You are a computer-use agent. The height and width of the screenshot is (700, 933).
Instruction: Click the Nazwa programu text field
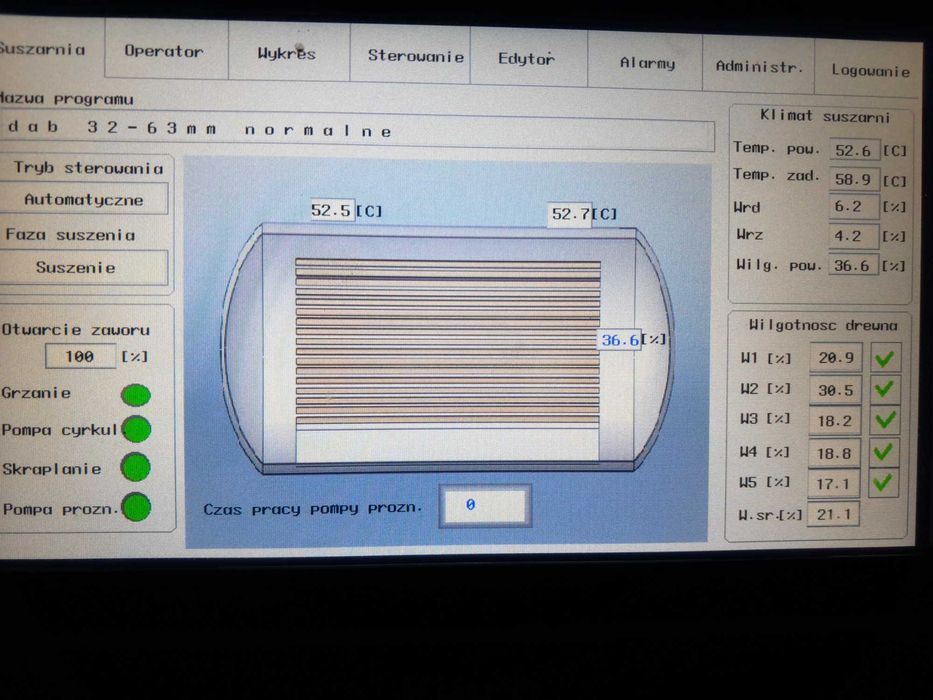[356, 130]
